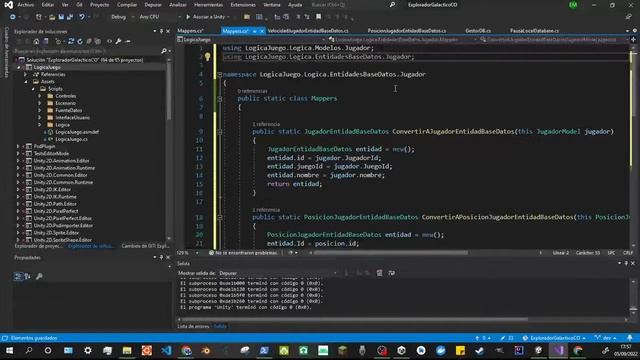Switch to the PausaLocalDatabase.cs tab

(x=534, y=31)
